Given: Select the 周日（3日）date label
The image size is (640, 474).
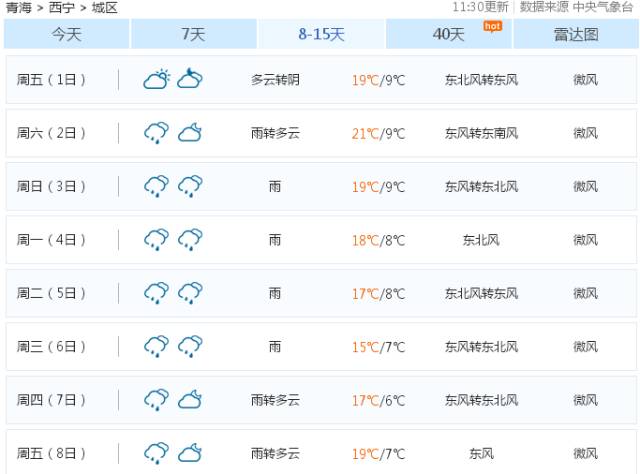Looking at the screenshot, I should click(x=51, y=187).
